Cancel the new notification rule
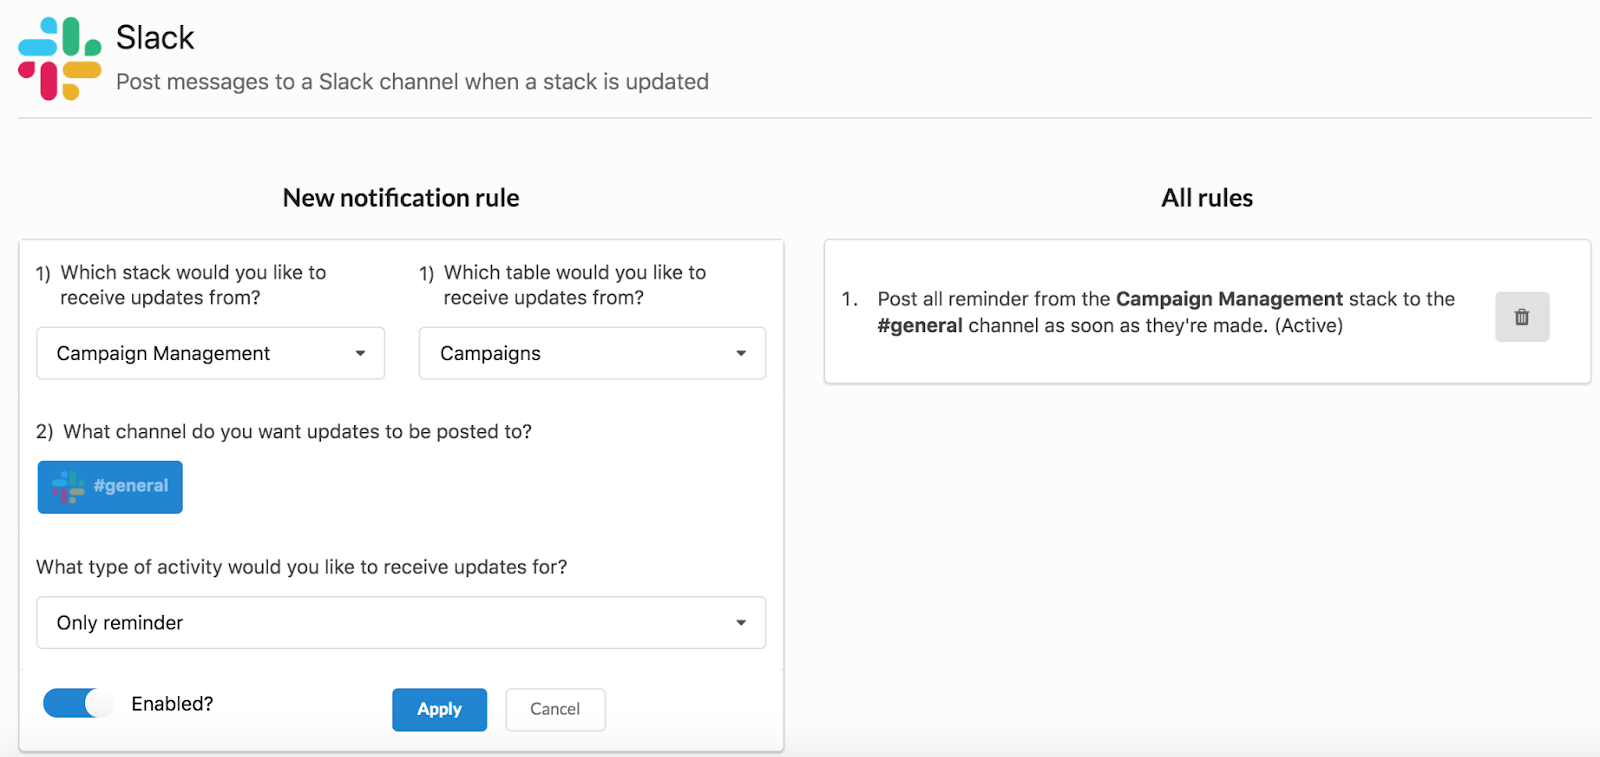Image resolution: width=1600 pixels, height=757 pixels. [555, 709]
